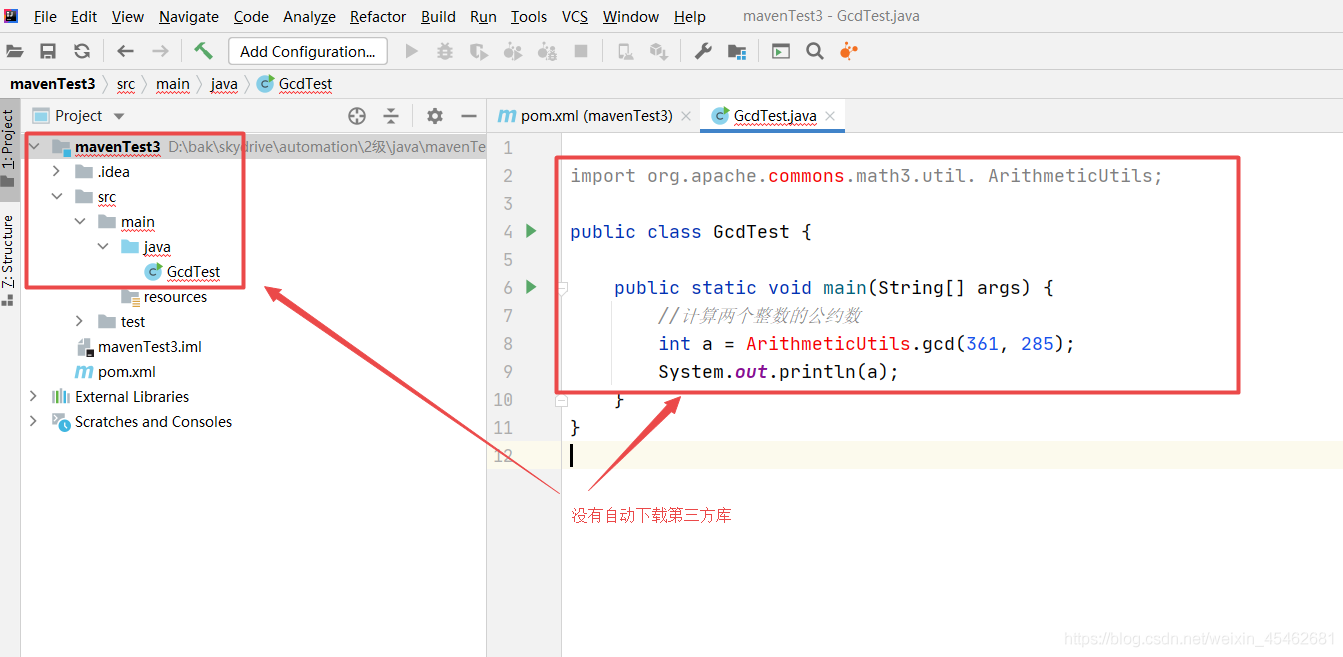This screenshot has height=657, width=1343.
Task: Click the run gutter arrow on line 4
Action: pyautogui.click(x=531, y=231)
